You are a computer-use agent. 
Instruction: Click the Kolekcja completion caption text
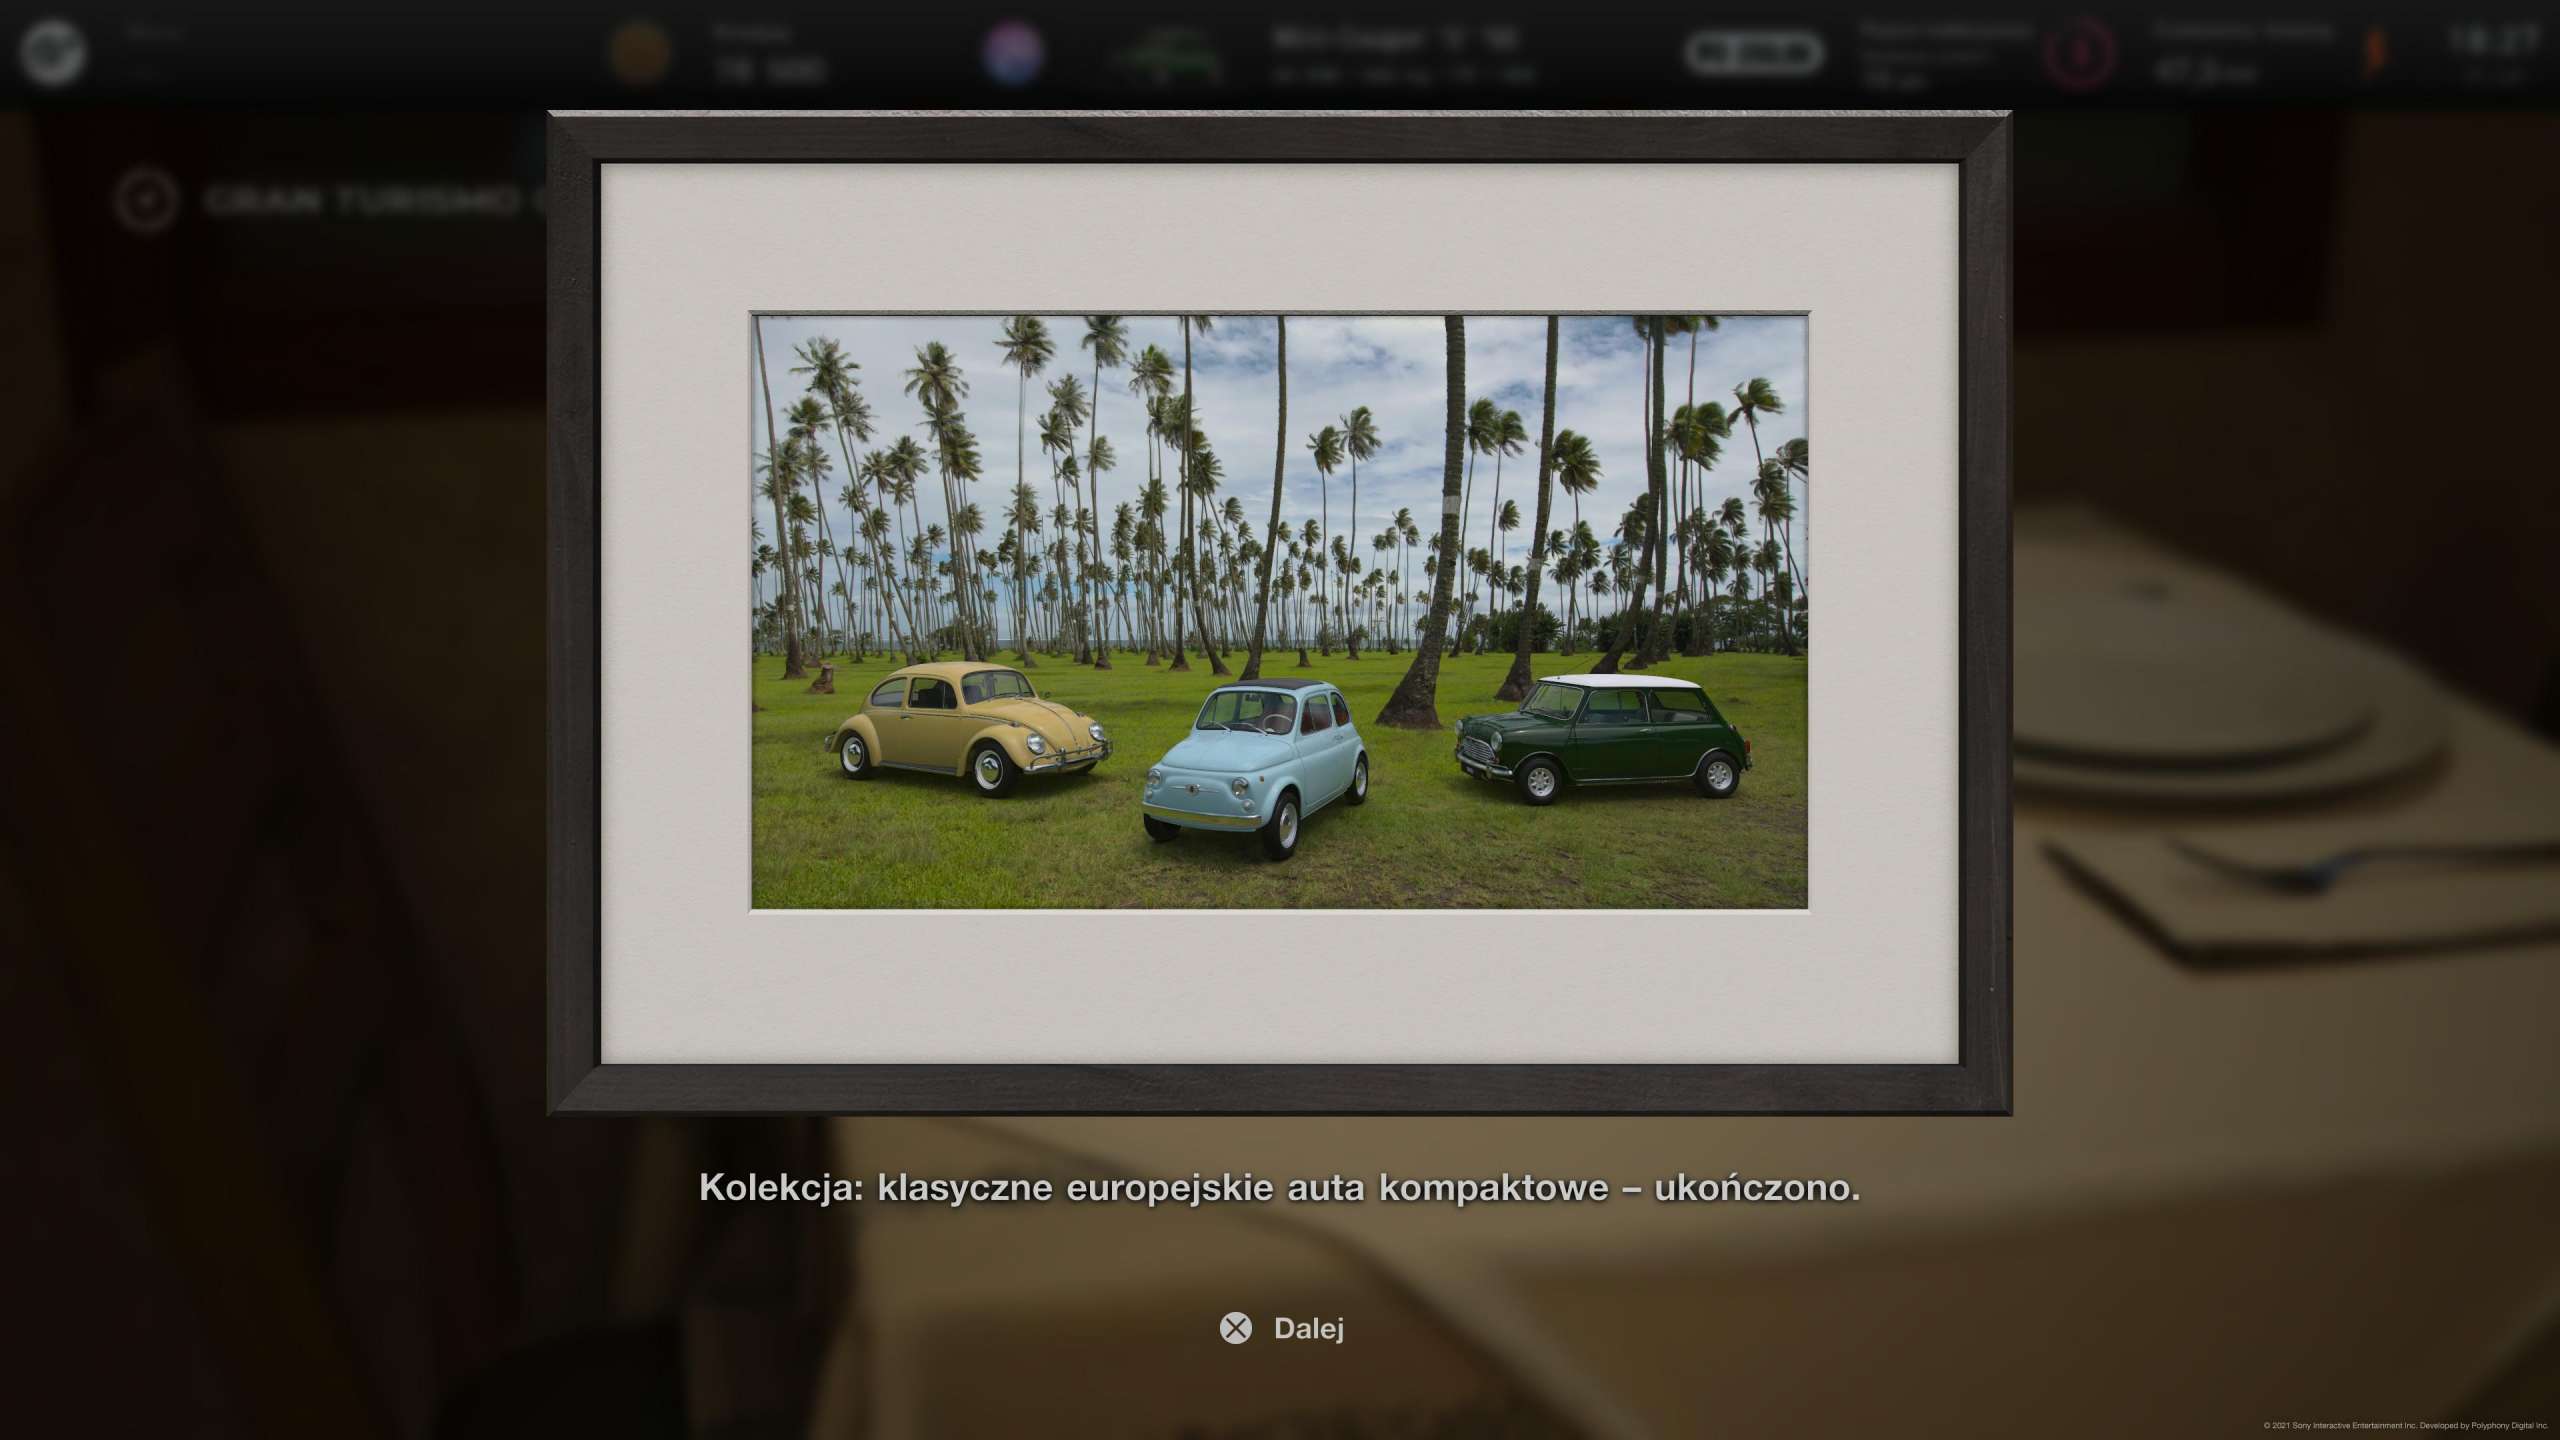[1279, 1188]
